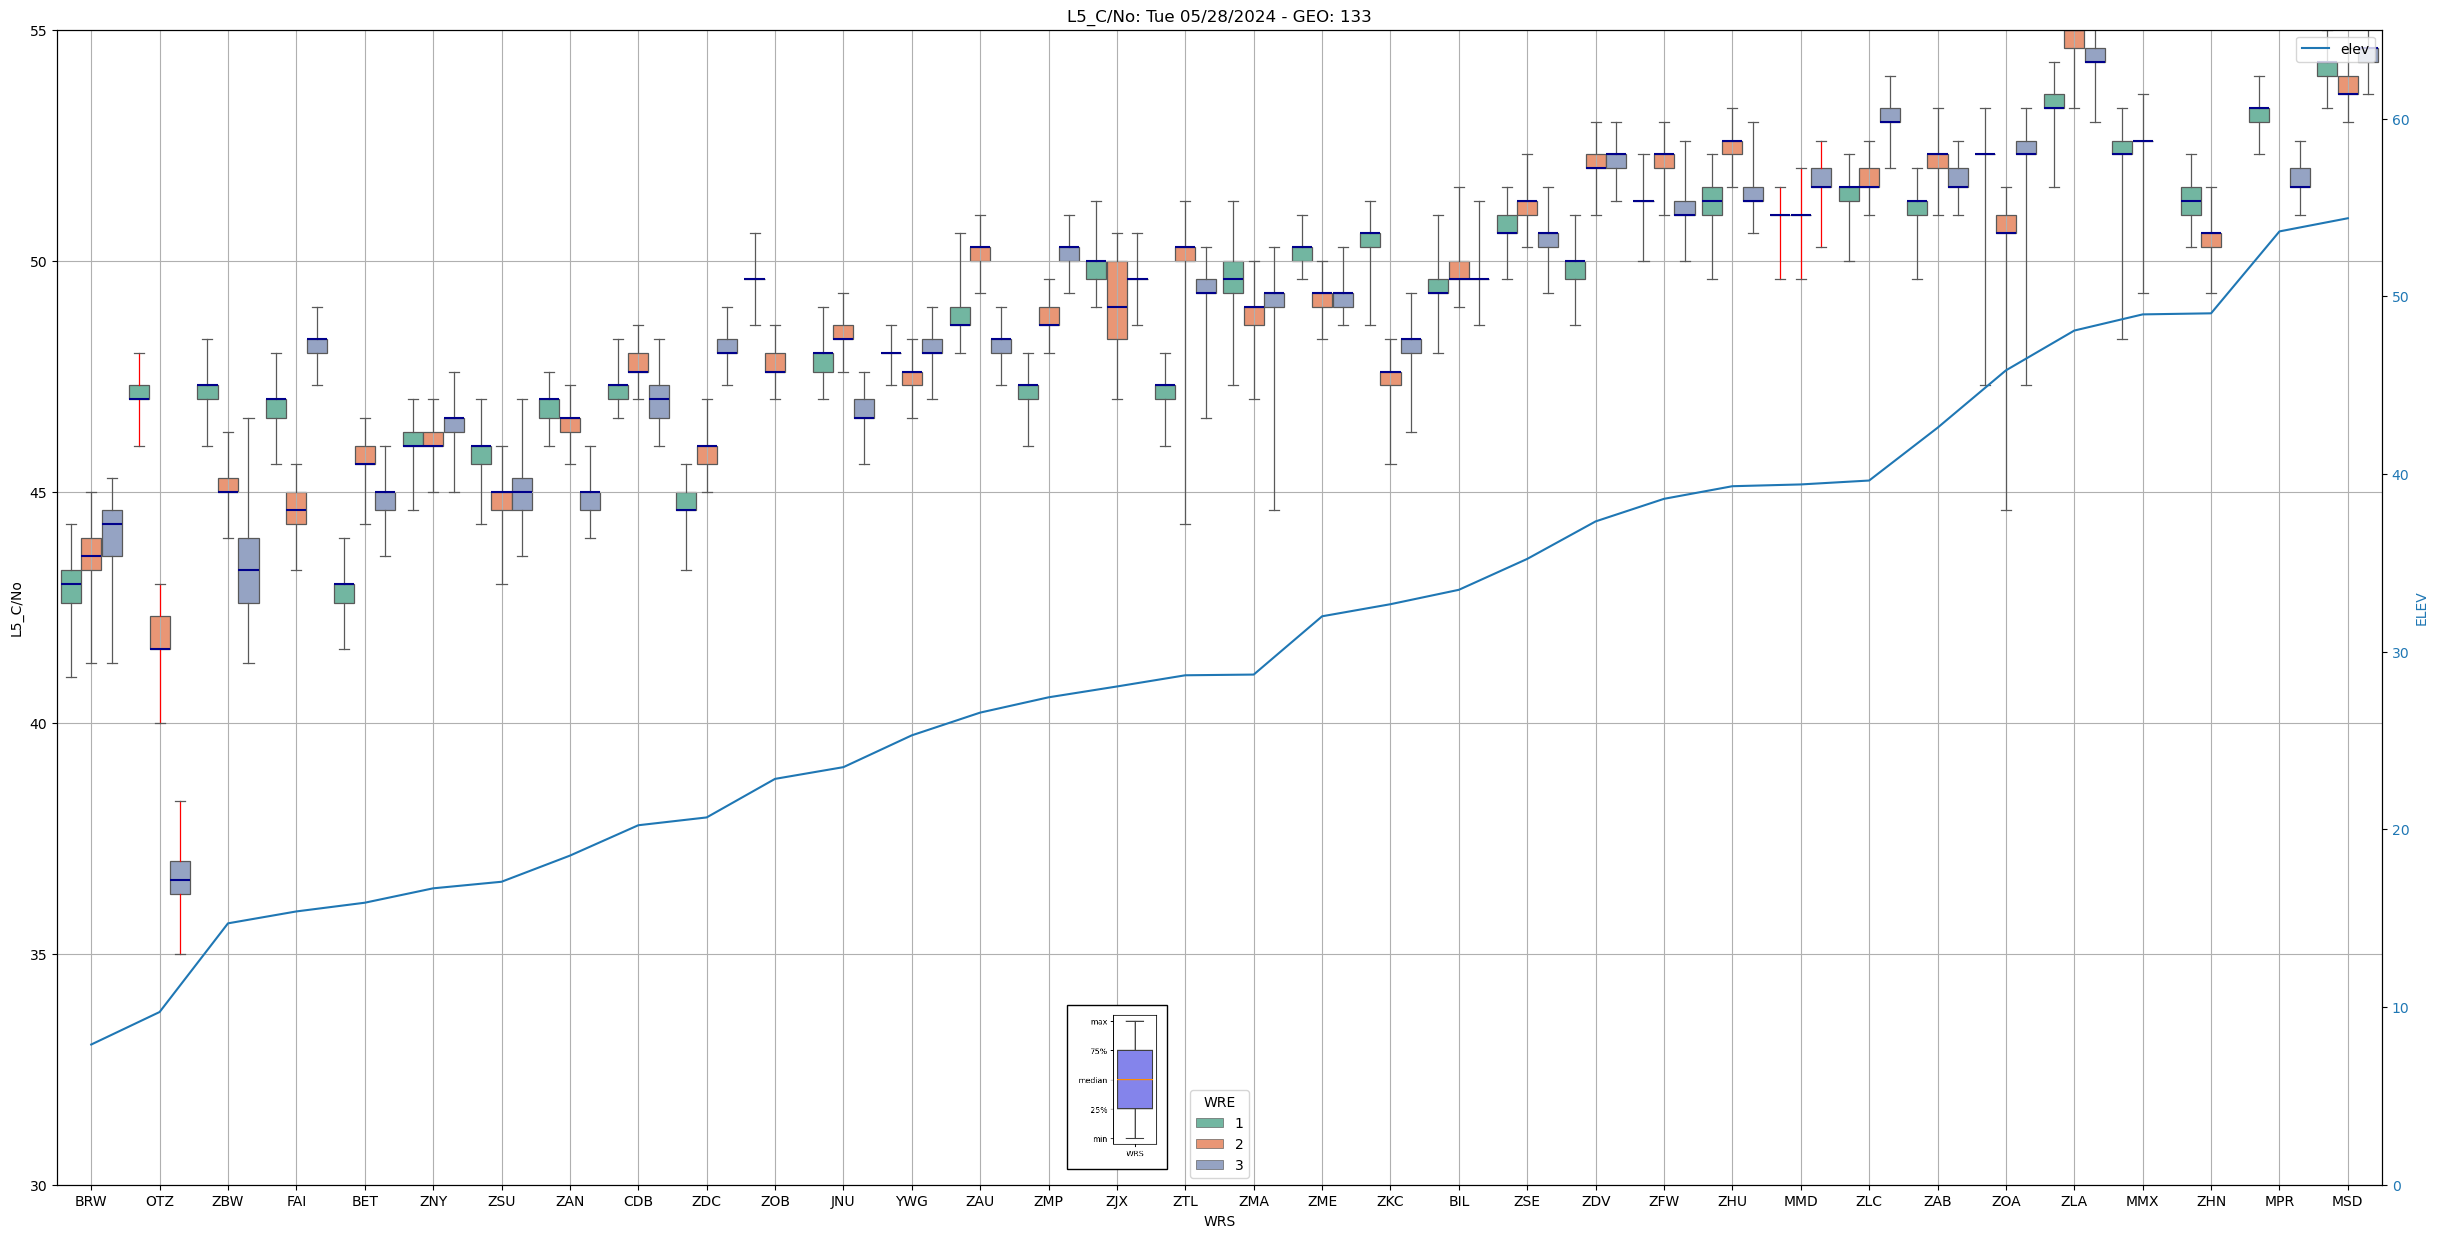Click the WRE legend title
The height and width of the screenshot is (1238, 2439).
tap(1219, 1102)
